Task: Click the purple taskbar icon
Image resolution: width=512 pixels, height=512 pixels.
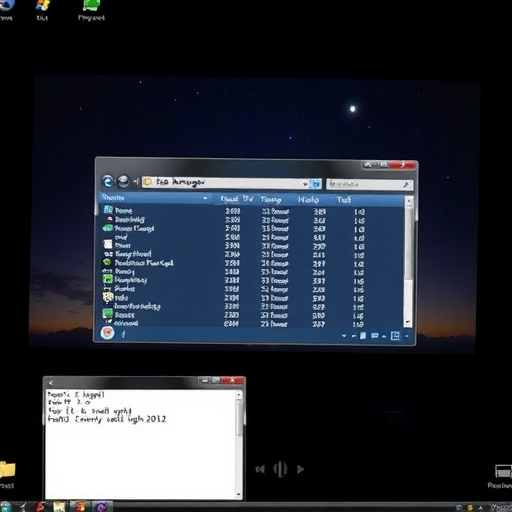Action: pos(102,507)
